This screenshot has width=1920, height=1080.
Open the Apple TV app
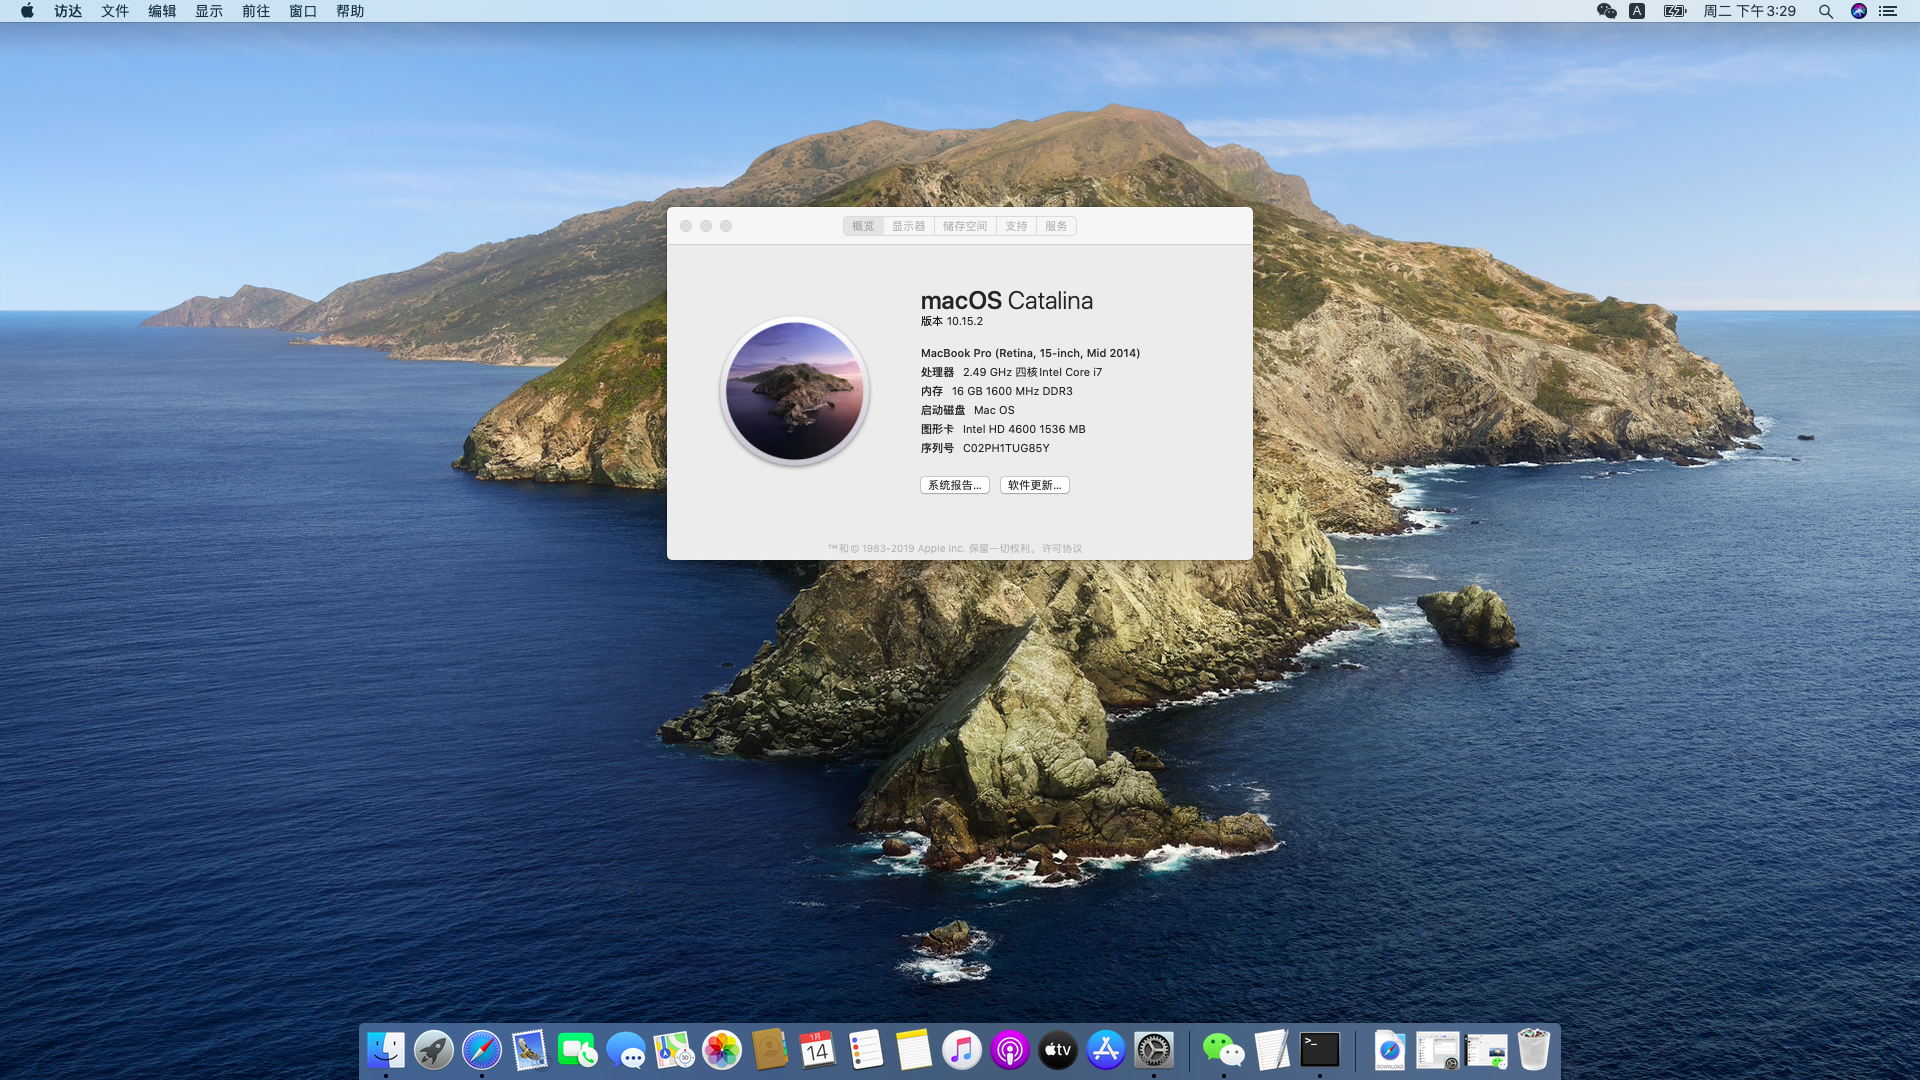[x=1057, y=1050]
